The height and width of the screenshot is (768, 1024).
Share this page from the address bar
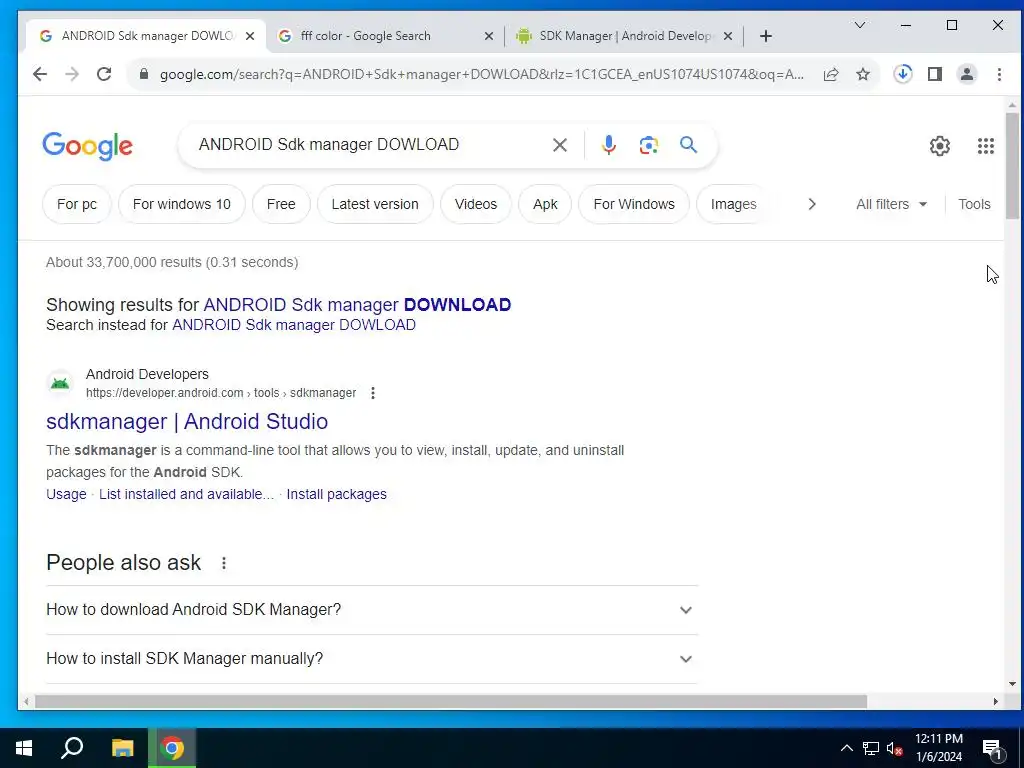[x=831, y=74]
